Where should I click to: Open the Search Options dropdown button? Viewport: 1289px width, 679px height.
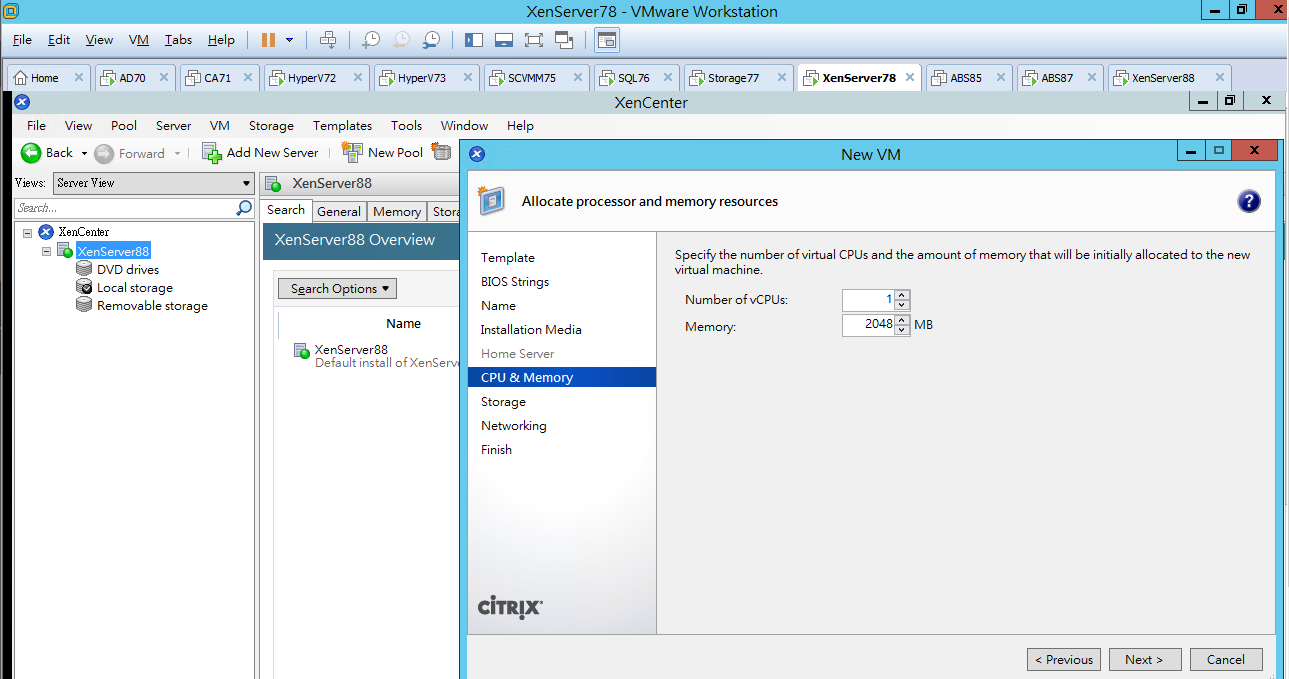click(337, 288)
